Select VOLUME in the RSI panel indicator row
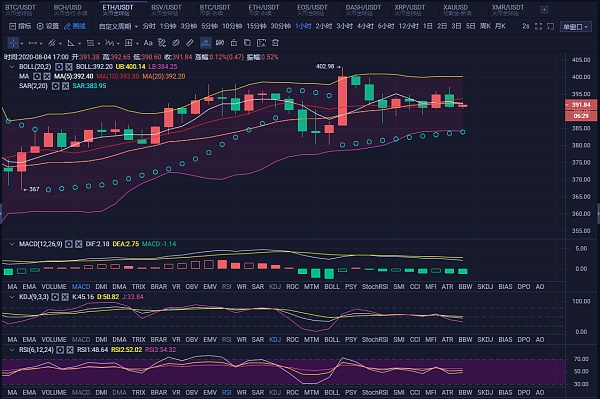The width and height of the screenshot is (600, 399). (x=54, y=392)
